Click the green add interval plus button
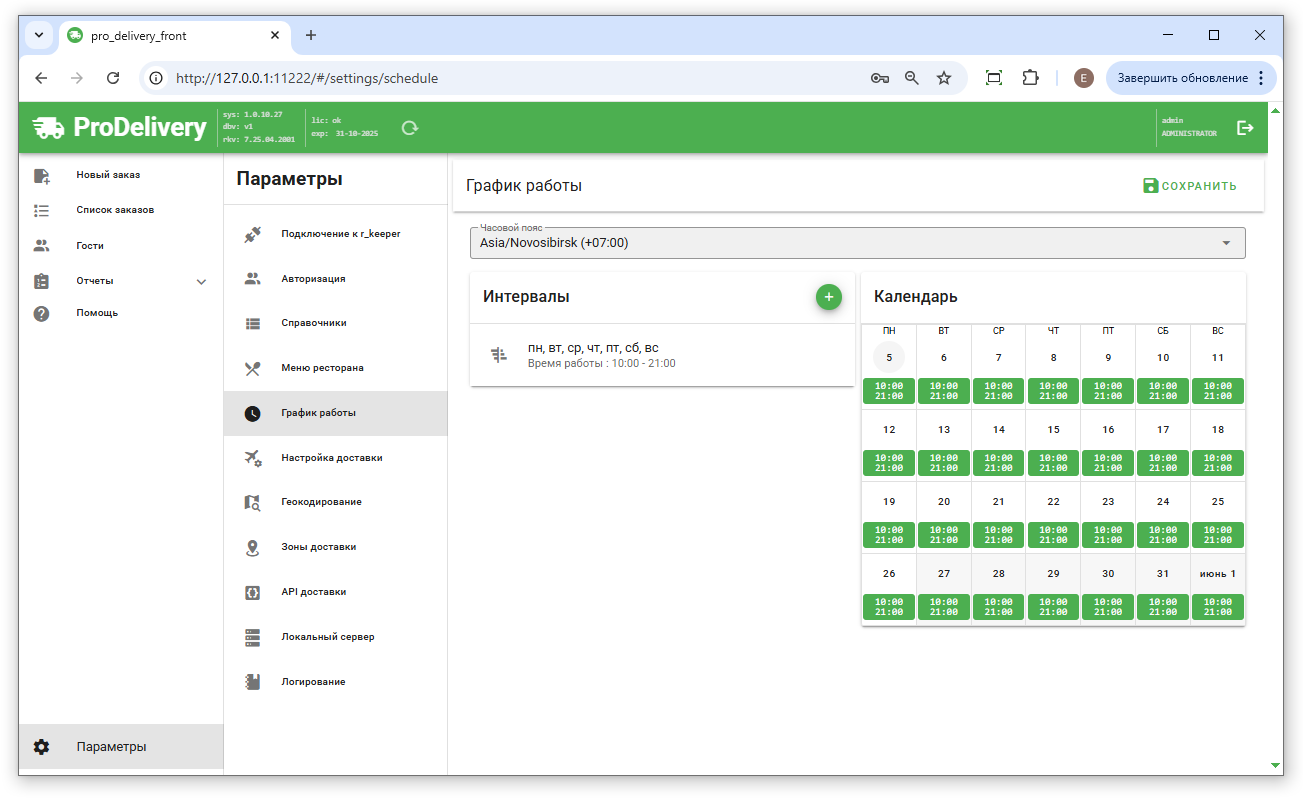Viewport: 1303px width, 800px height. coord(828,297)
